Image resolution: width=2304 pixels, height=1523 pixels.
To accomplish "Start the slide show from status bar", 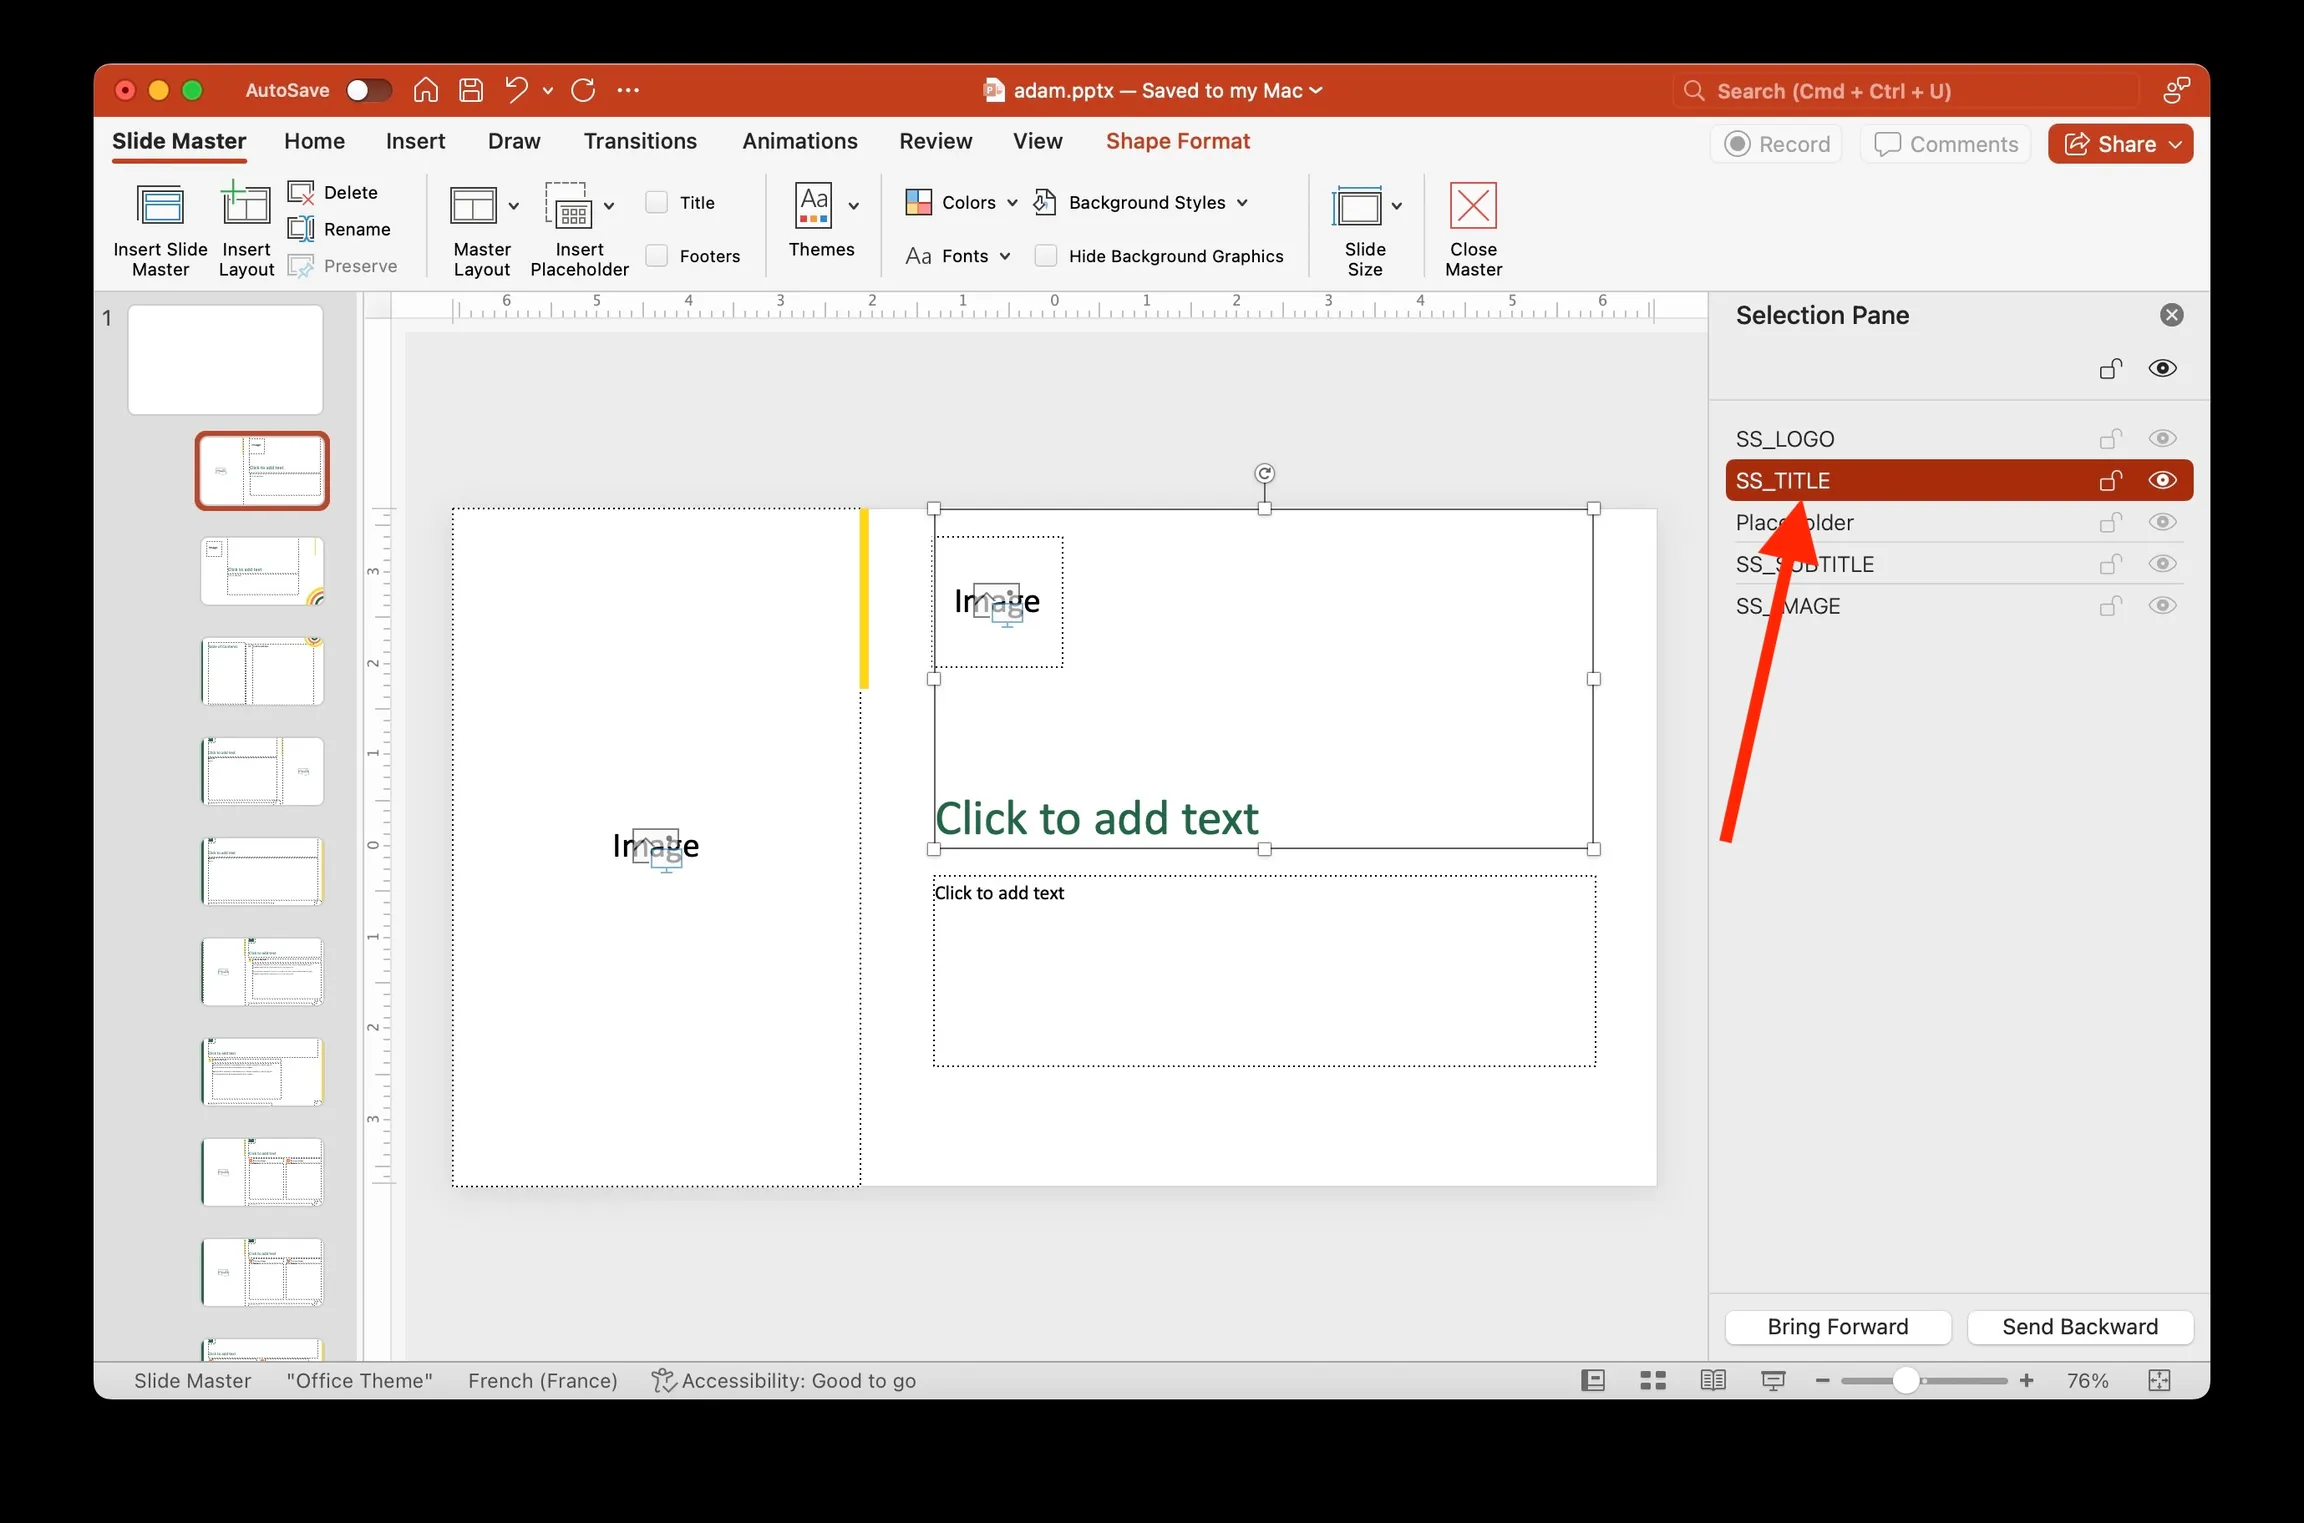I will [1773, 1380].
